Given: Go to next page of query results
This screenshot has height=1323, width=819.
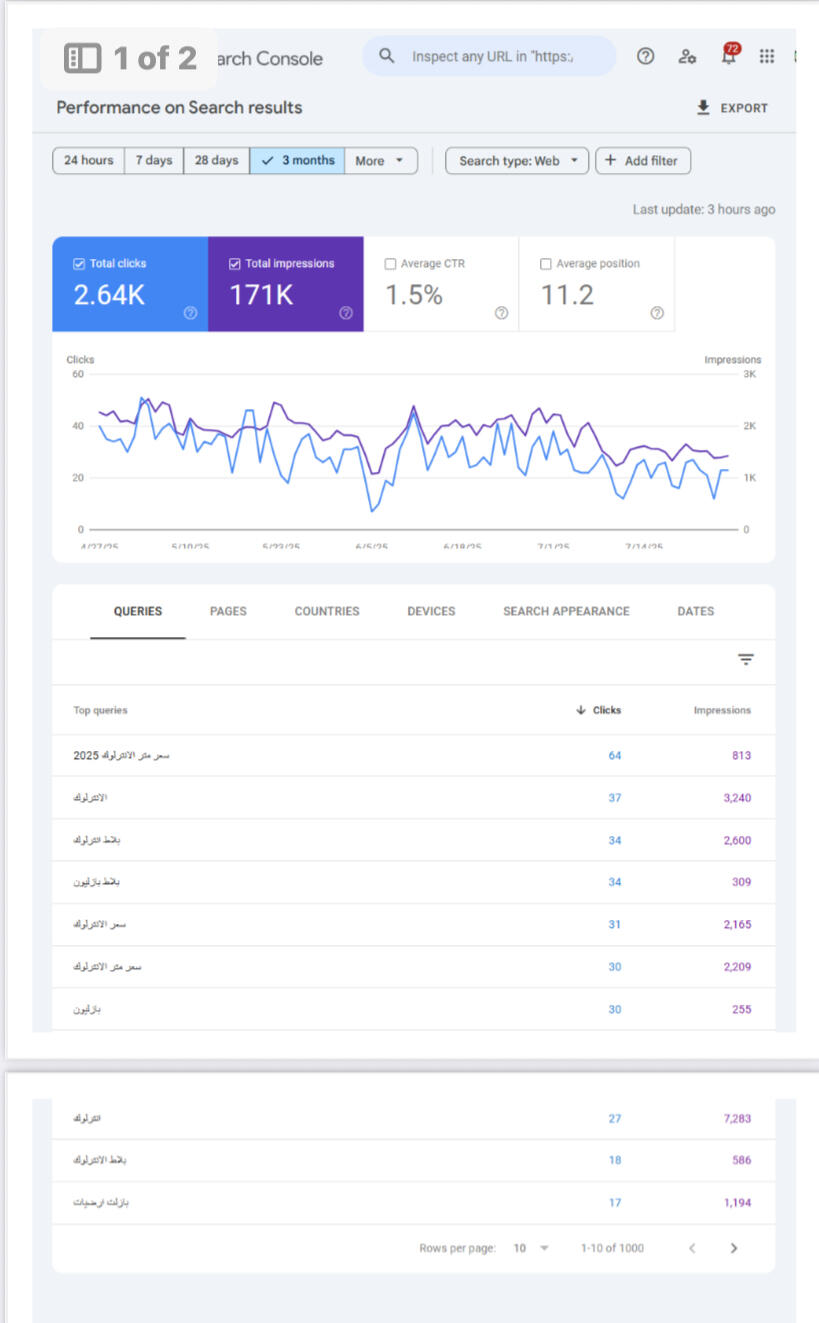Looking at the screenshot, I should tap(734, 1248).
